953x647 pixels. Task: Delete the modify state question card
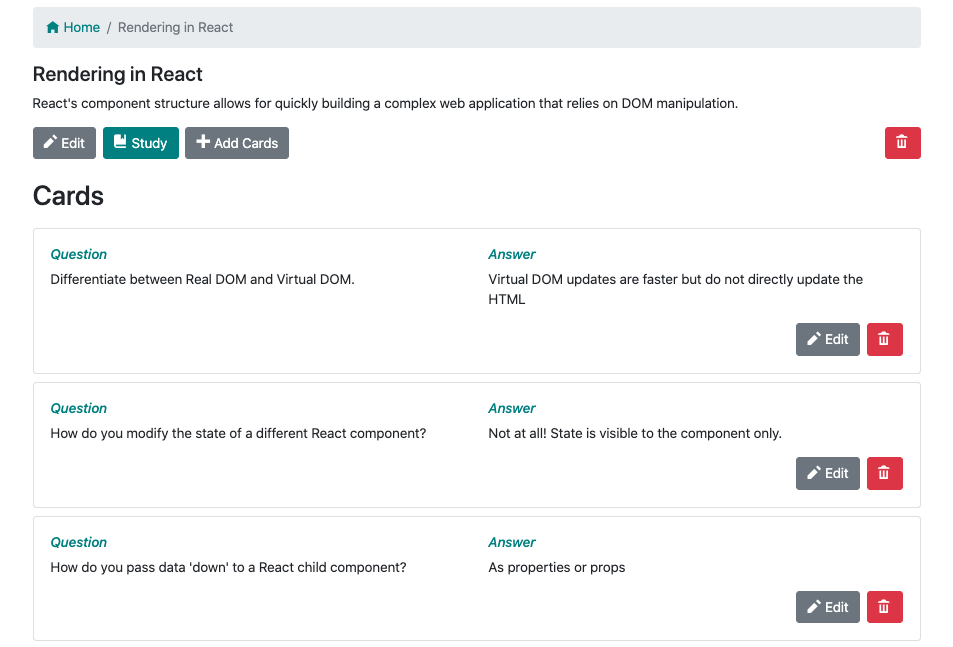pos(884,474)
